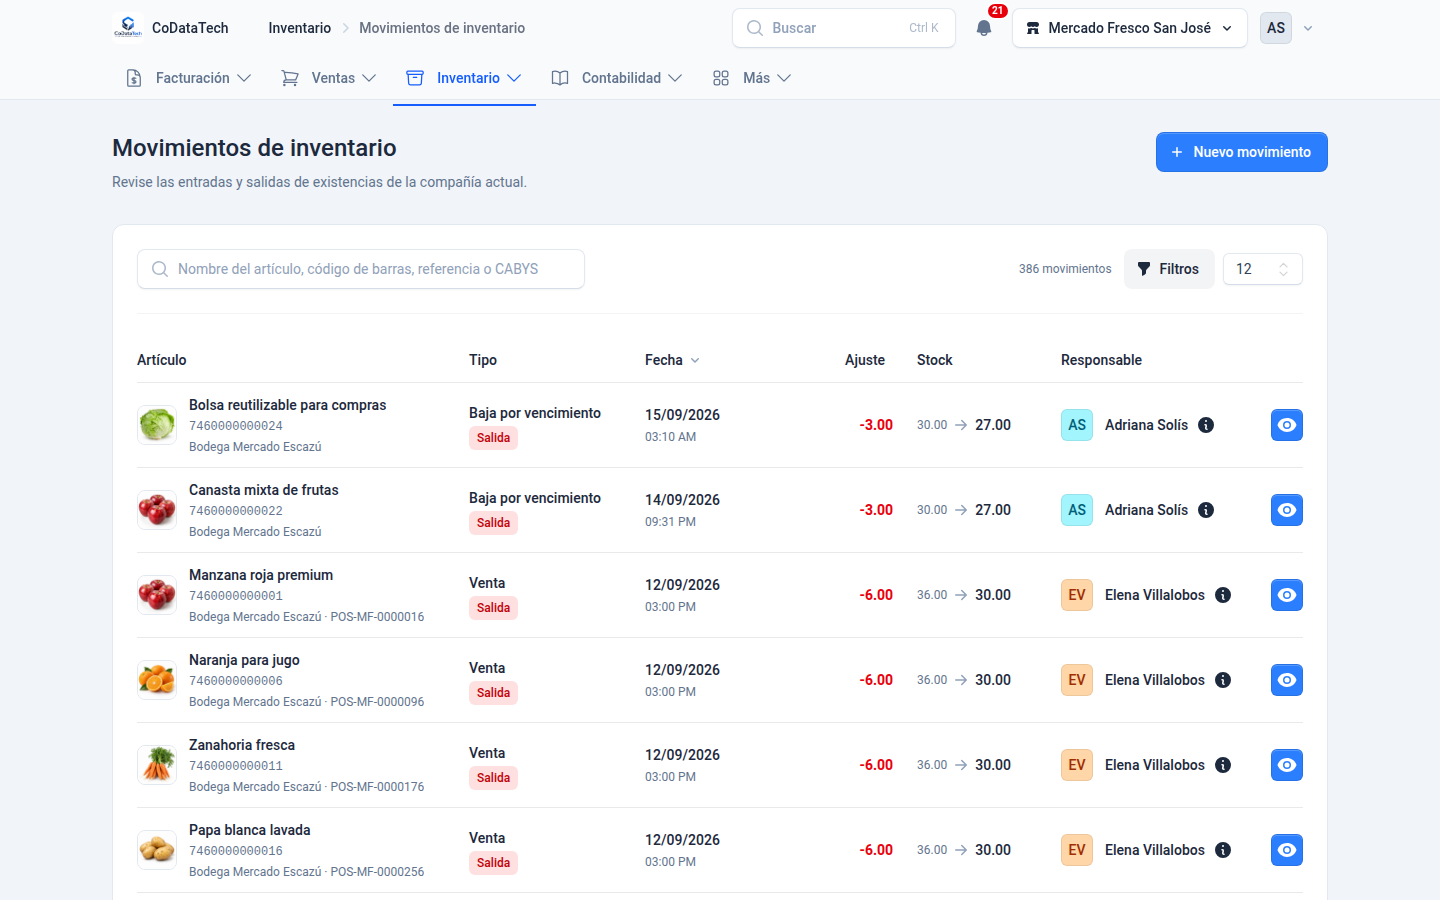Open the AS user account menu

(1287, 28)
